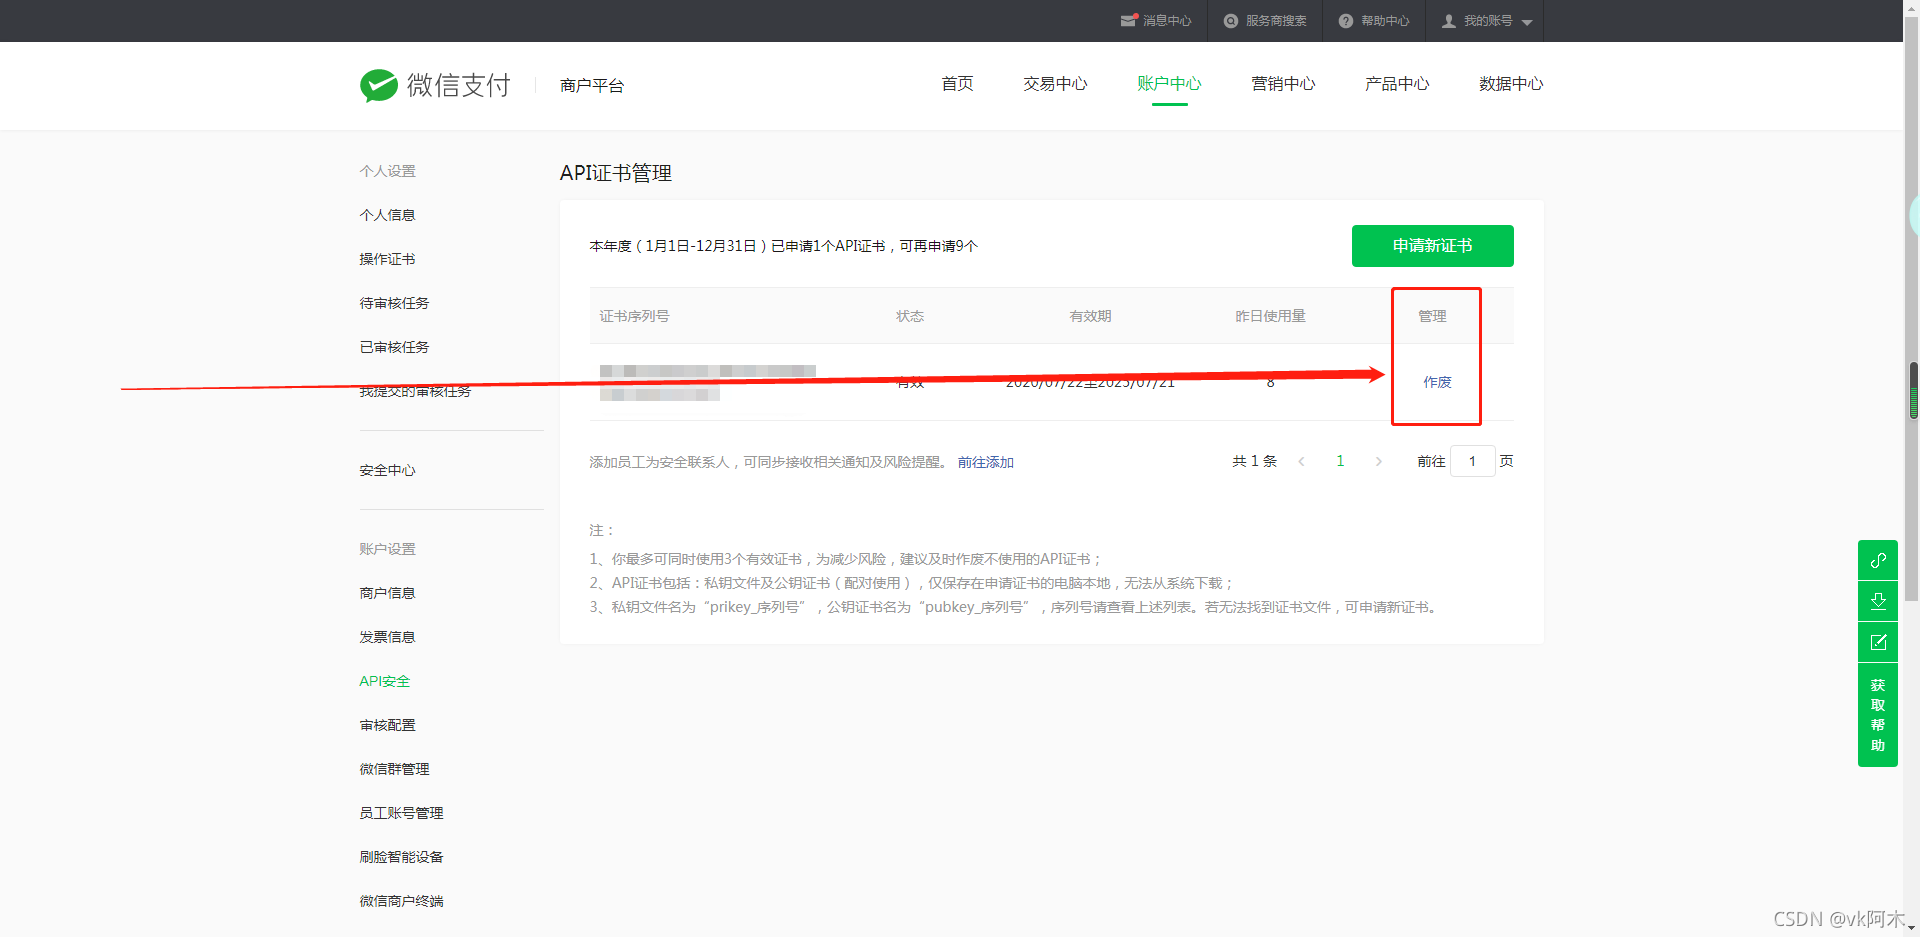Expand the my account dropdown arrow
This screenshot has width=1920, height=937.
pyautogui.click(x=1527, y=22)
